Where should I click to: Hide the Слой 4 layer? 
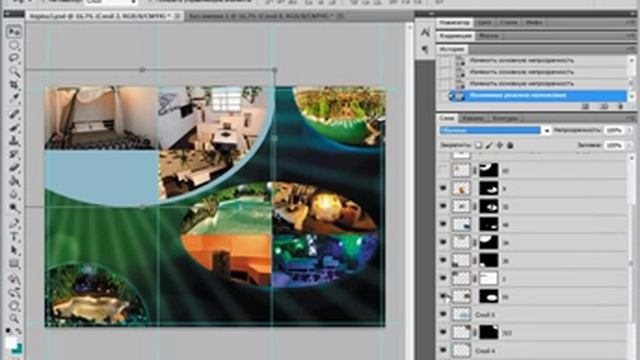[x=443, y=350]
